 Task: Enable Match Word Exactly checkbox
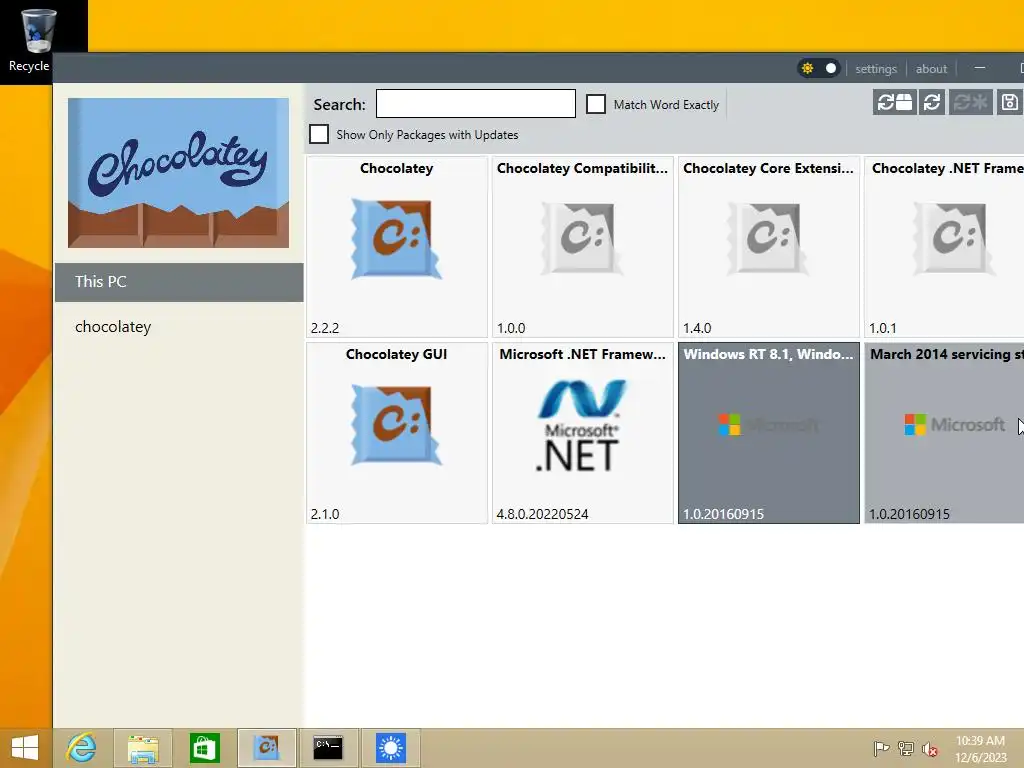click(x=596, y=104)
